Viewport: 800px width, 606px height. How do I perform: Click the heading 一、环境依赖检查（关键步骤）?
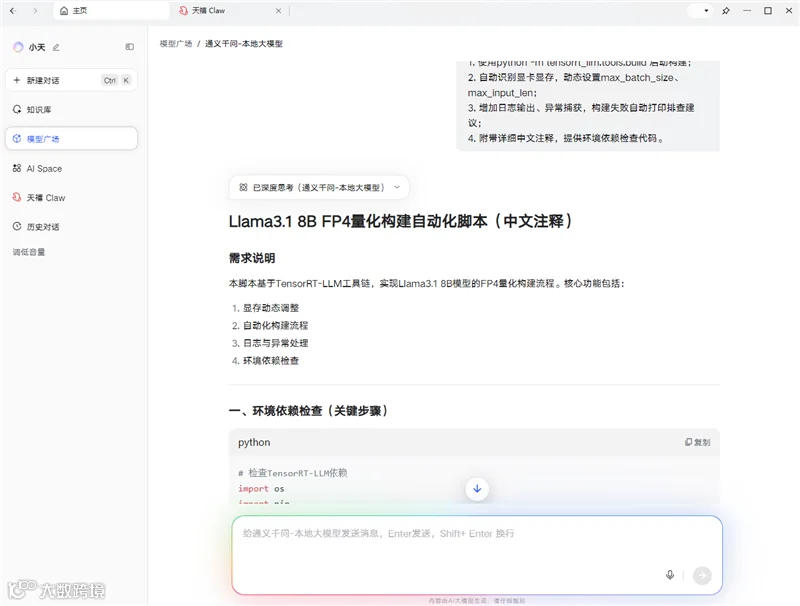(x=308, y=411)
